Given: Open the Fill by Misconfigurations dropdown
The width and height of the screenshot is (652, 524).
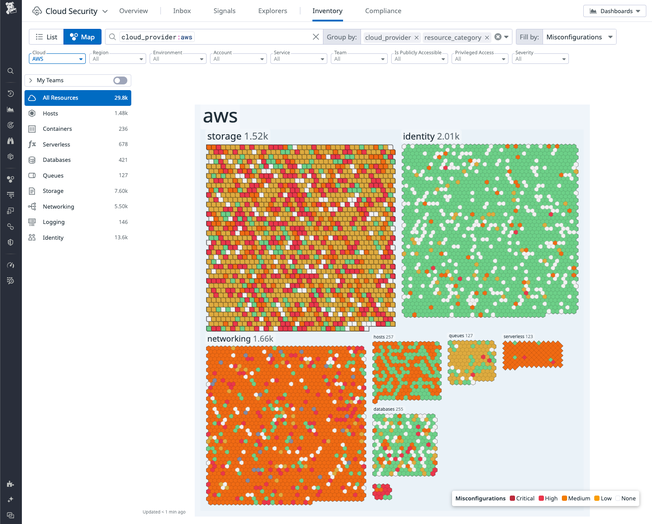Looking at the screenshot, I should point(580,37).
